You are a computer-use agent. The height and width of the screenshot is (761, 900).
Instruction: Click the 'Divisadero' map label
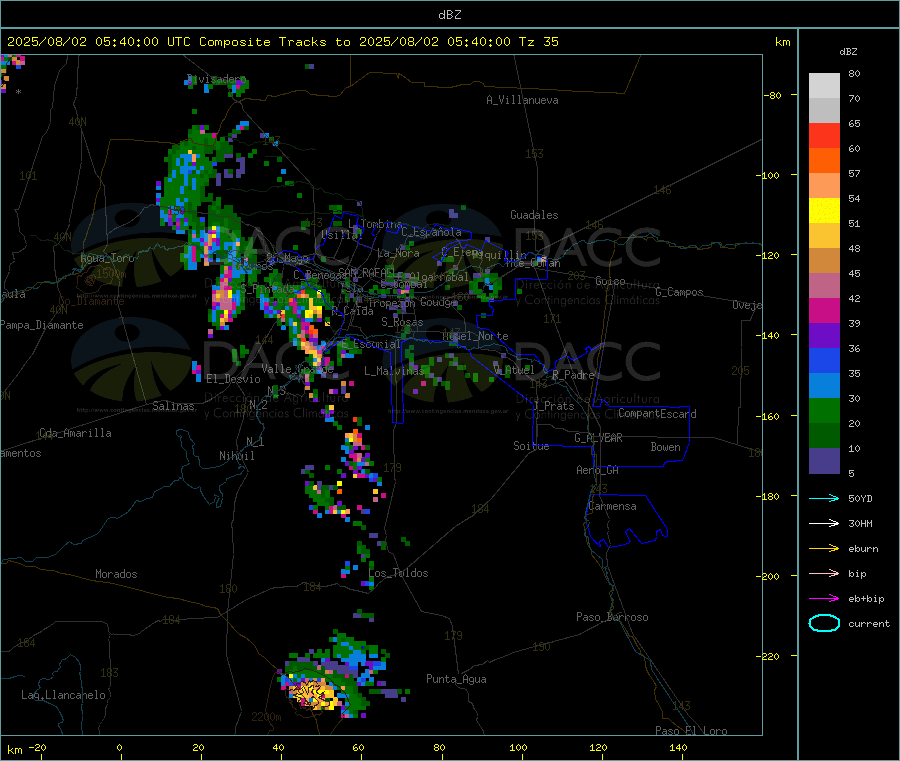pyautogui.click(x=216, y=79)
